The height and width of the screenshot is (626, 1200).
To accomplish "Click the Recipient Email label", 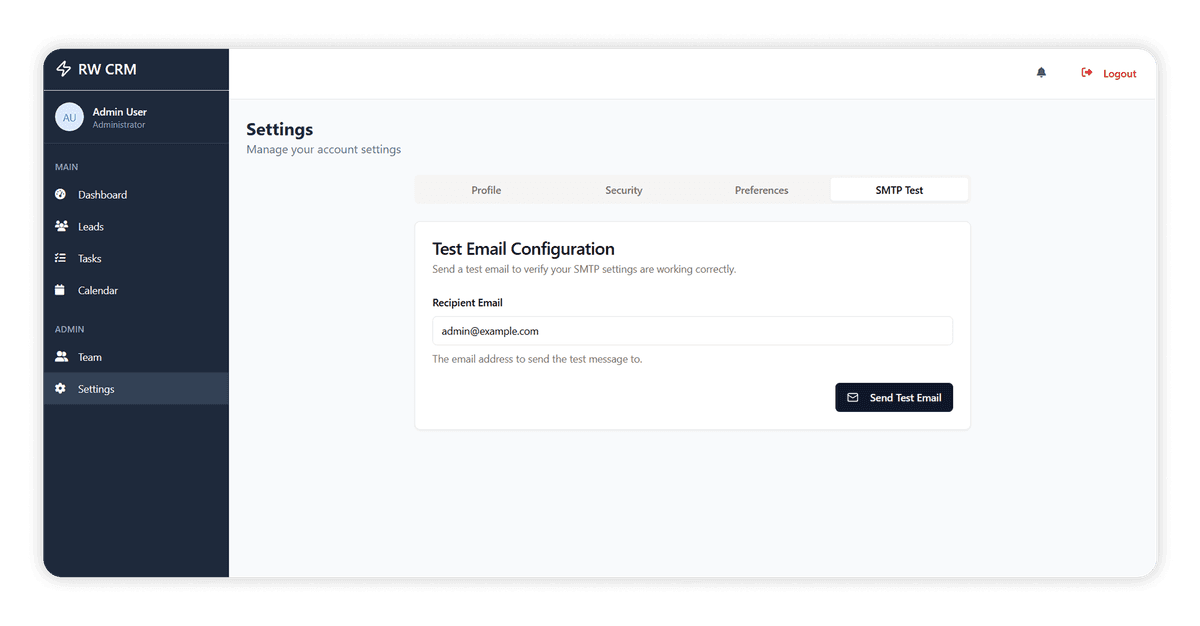I will [467, 302].
